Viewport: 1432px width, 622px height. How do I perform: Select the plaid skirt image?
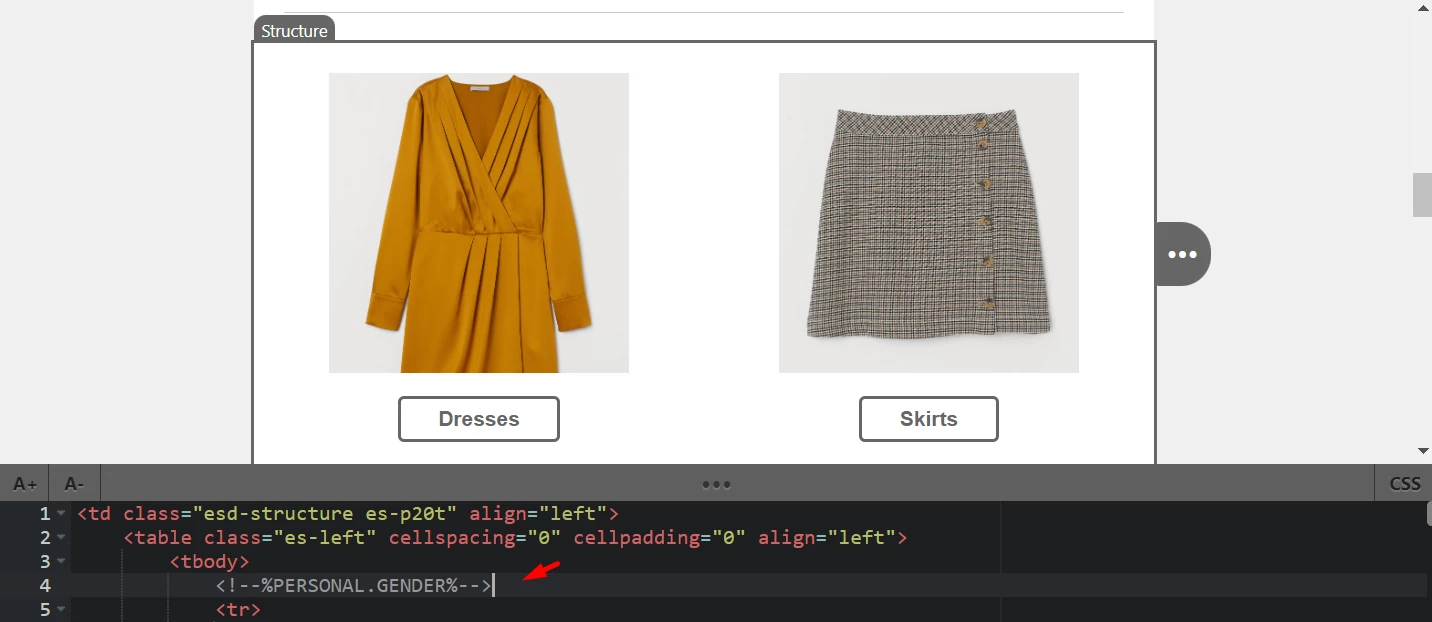pyautogui.click(x=929, y=223)
